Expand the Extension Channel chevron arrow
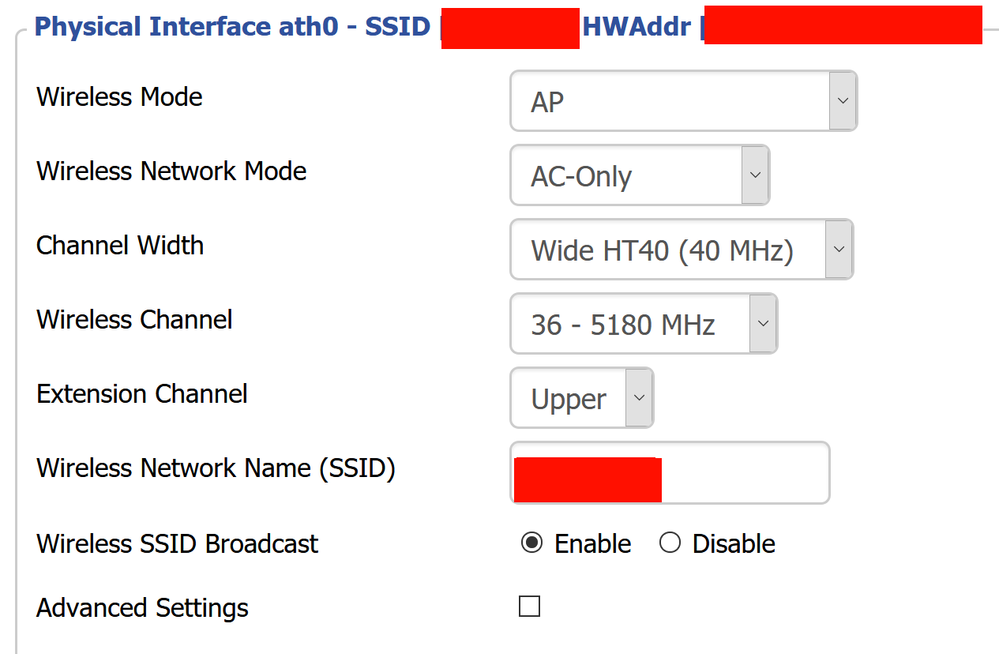The width and height of the screenshot is (999, 654). [x=639, y=398]
